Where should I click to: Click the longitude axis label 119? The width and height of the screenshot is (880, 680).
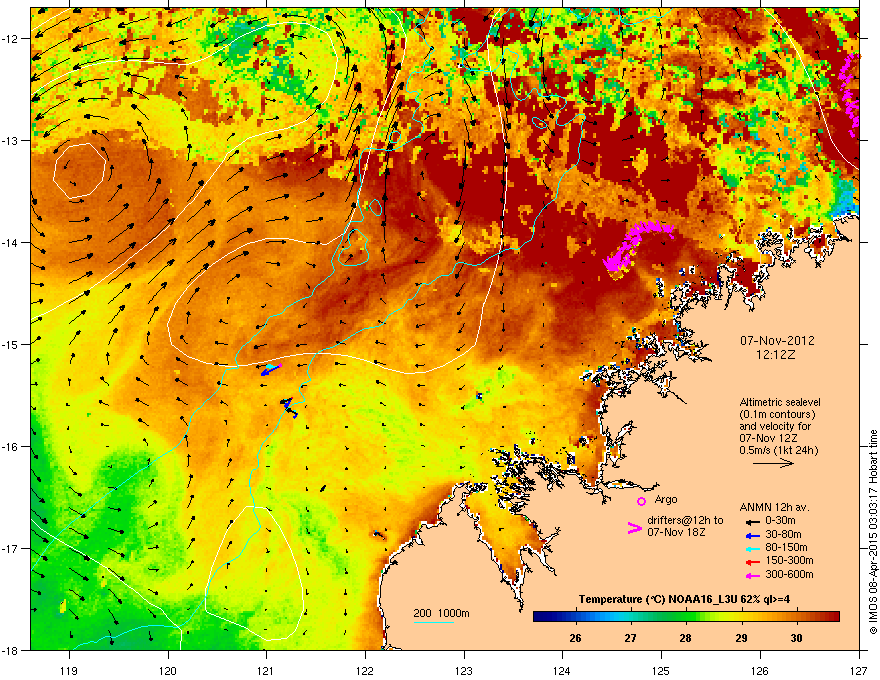coord(69,670)
